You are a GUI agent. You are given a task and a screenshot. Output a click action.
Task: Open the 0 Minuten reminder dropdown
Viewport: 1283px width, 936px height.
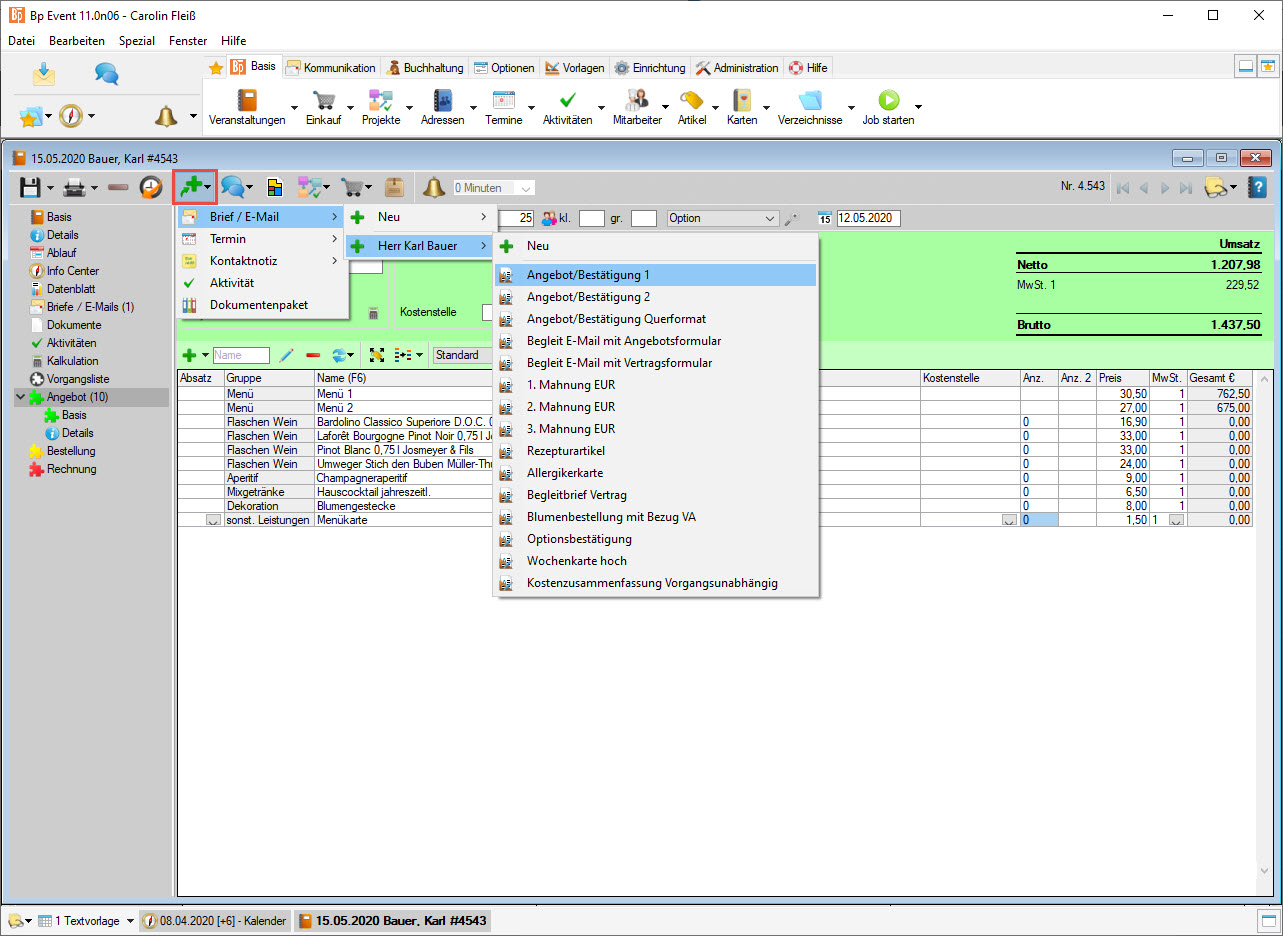point(526,188)
